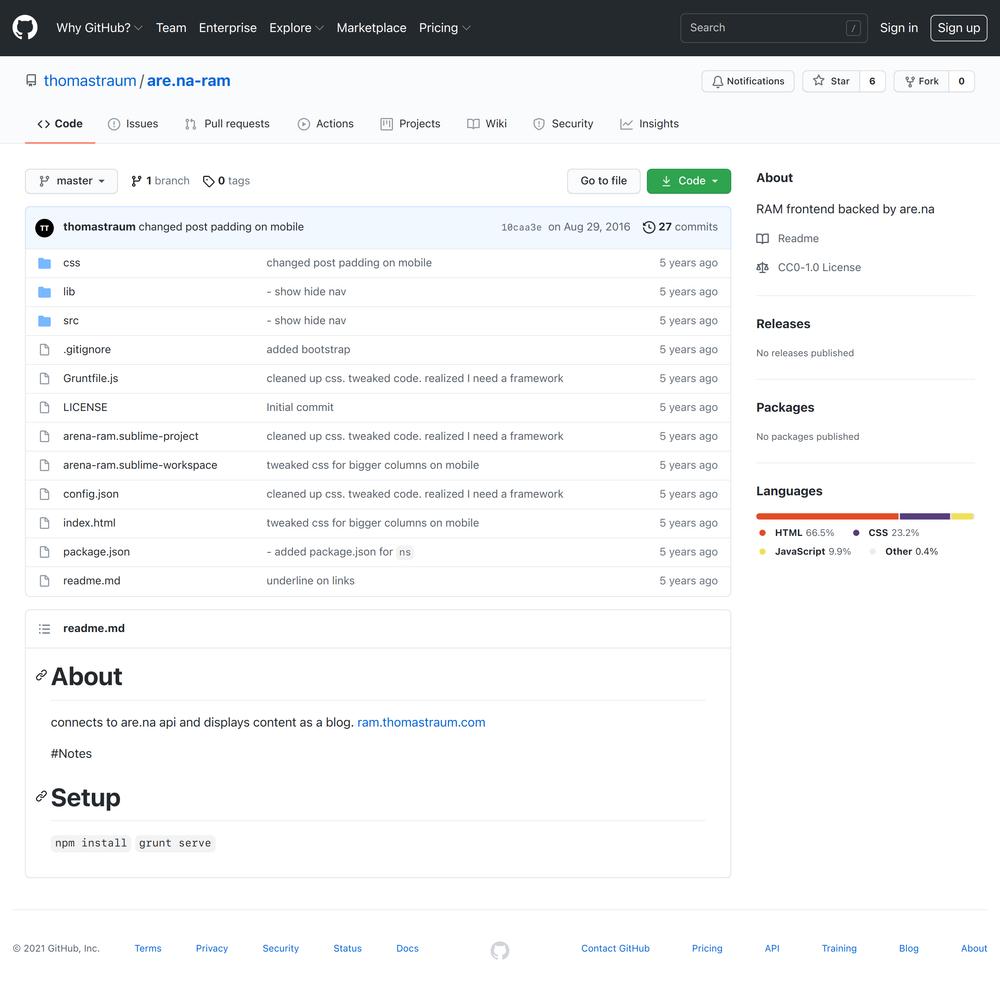Click the anchor link icon beside About heading
The height and width of the screenshot is (1000, 1000).
tap(41, 675)
